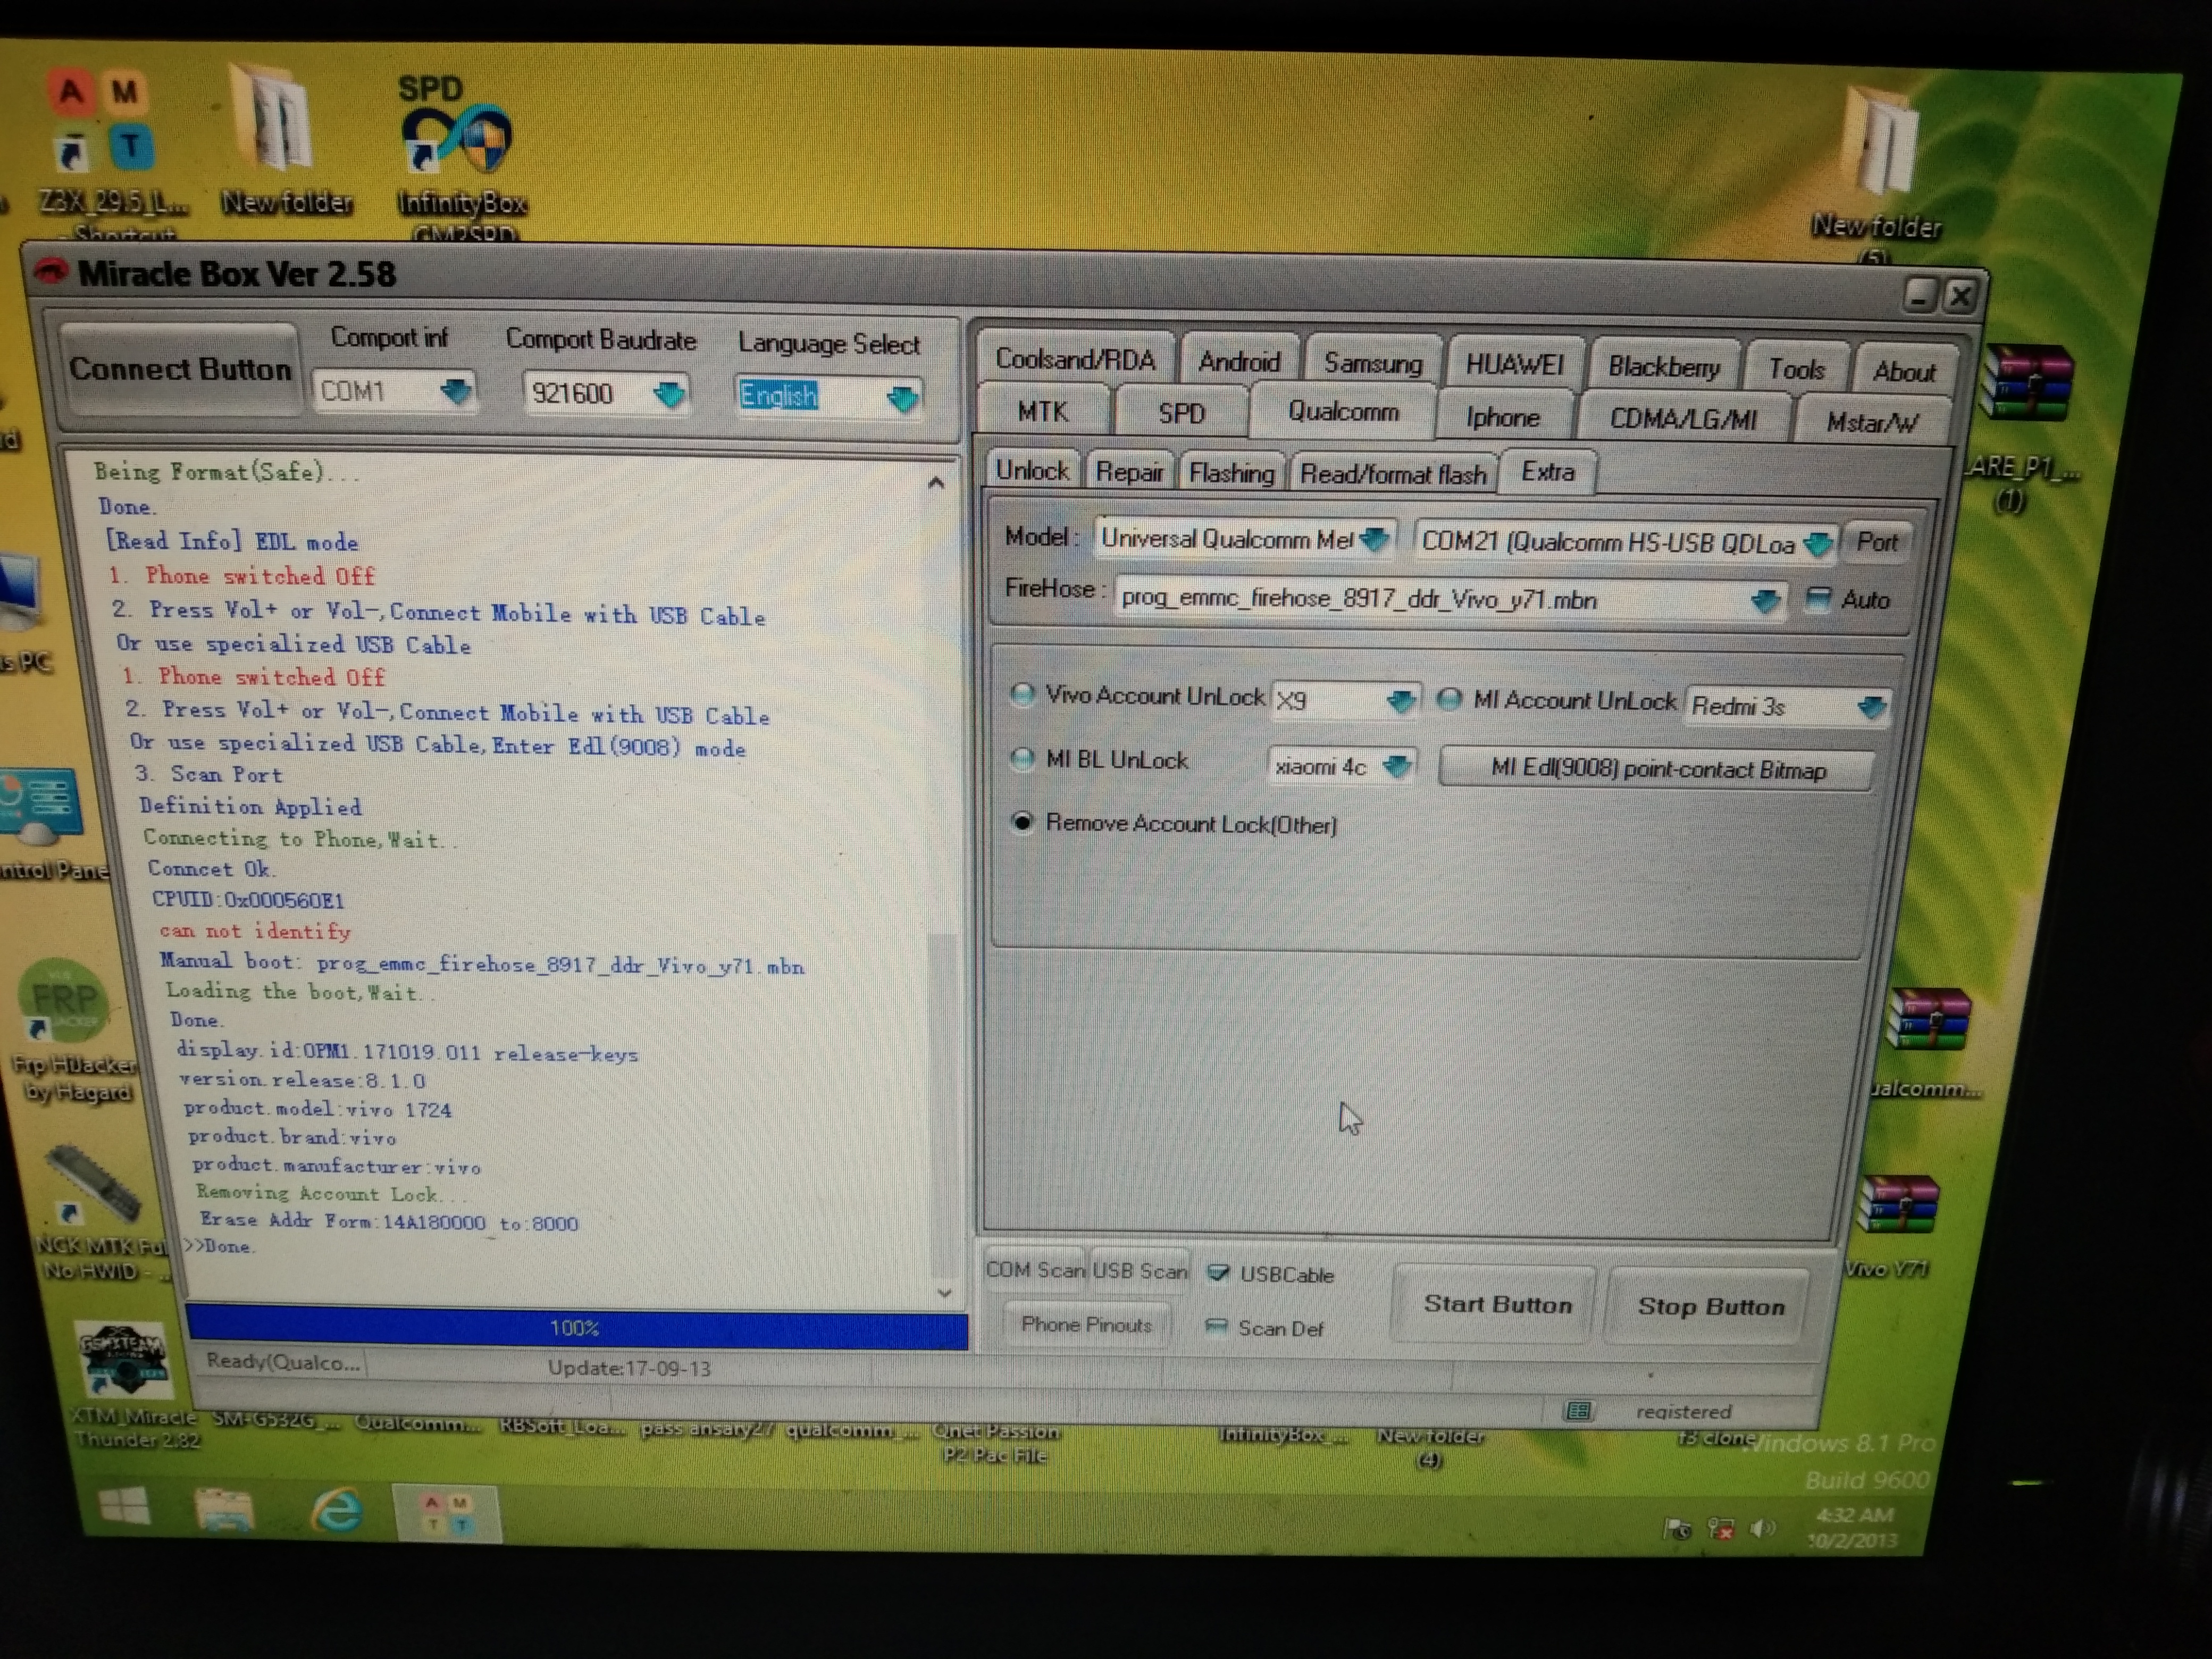This screenshot has width=2212, height=1659.
Task: Open the Redmi 3s model dropdown
Action: [1871, 707]
